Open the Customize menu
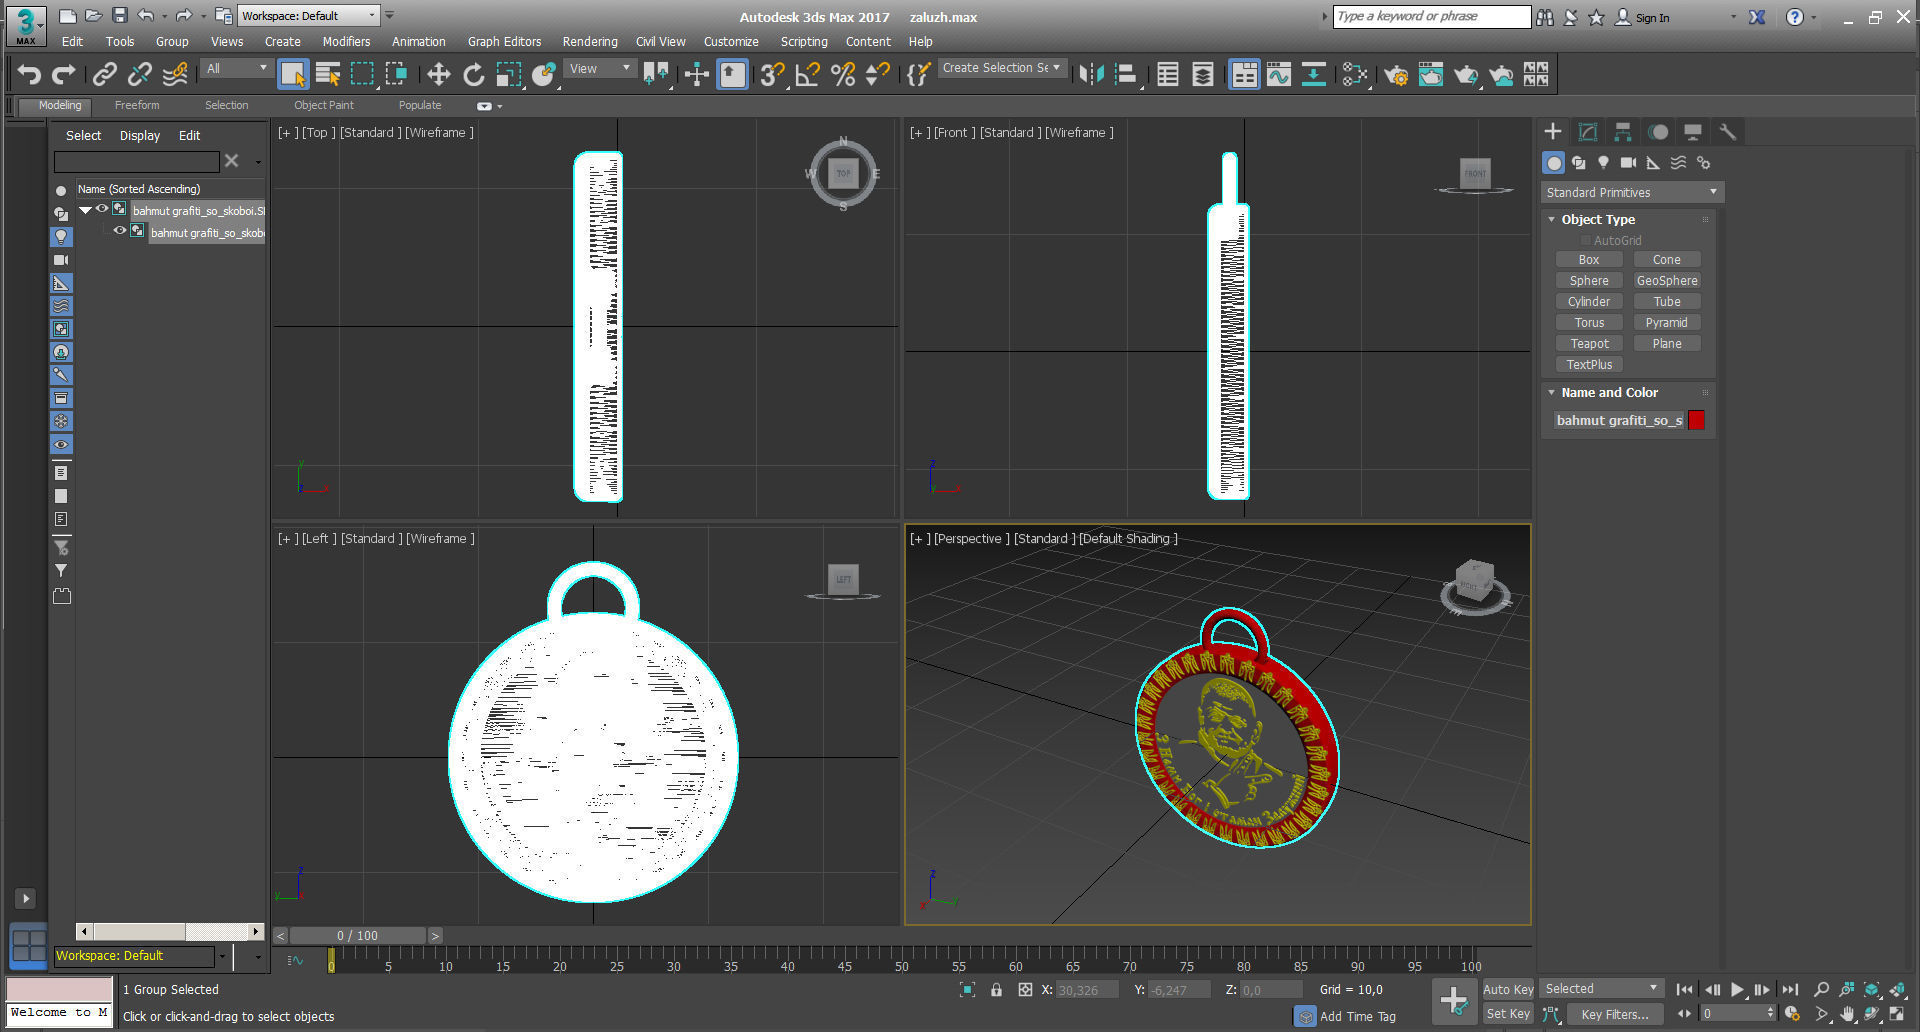The width and height of the screenshot is (1920, 1032). click(731, 42)
